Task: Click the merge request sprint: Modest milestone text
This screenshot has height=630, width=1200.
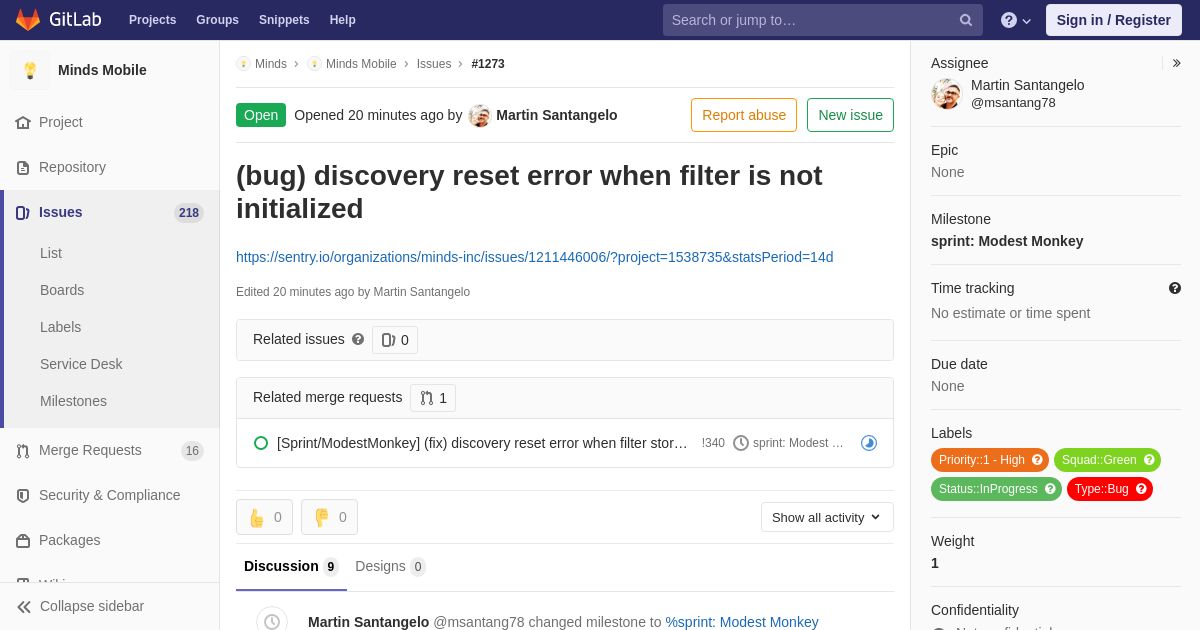Action: (x=798, y=443)
